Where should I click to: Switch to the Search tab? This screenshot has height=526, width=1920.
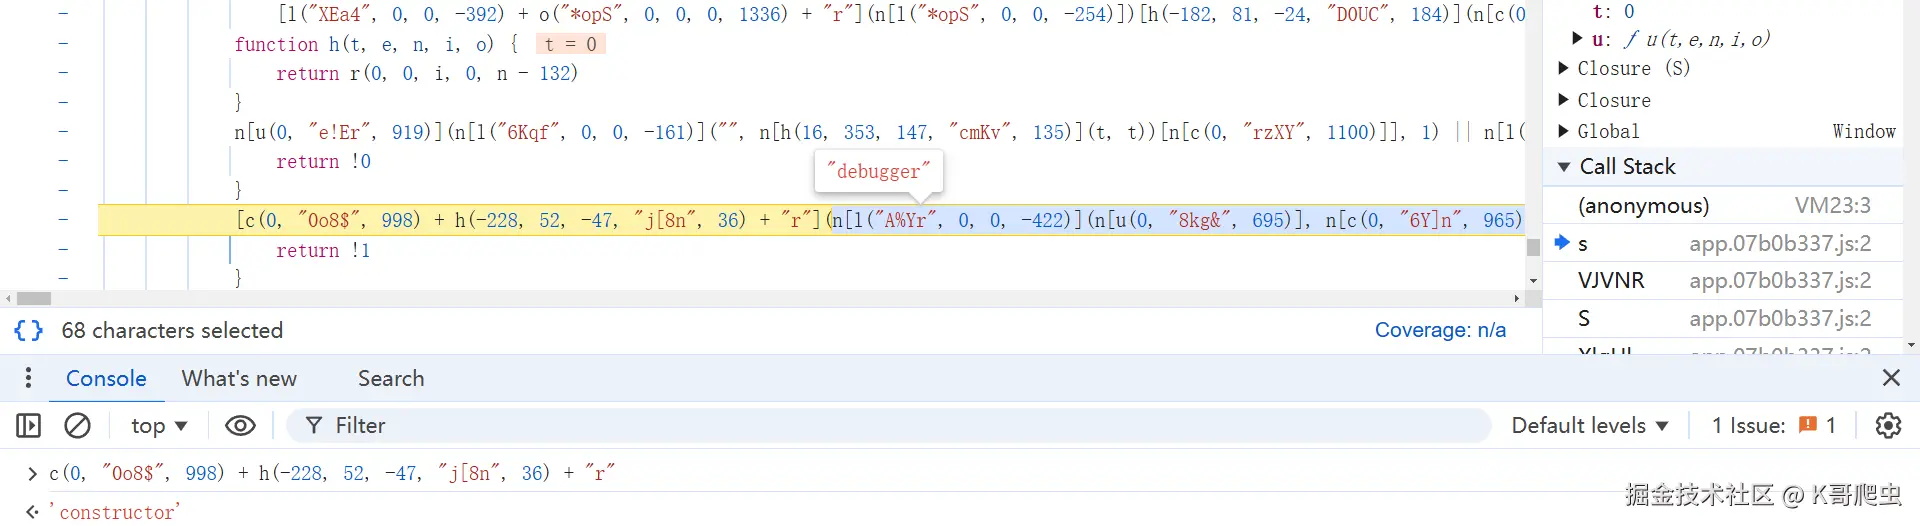coord(391,378)
